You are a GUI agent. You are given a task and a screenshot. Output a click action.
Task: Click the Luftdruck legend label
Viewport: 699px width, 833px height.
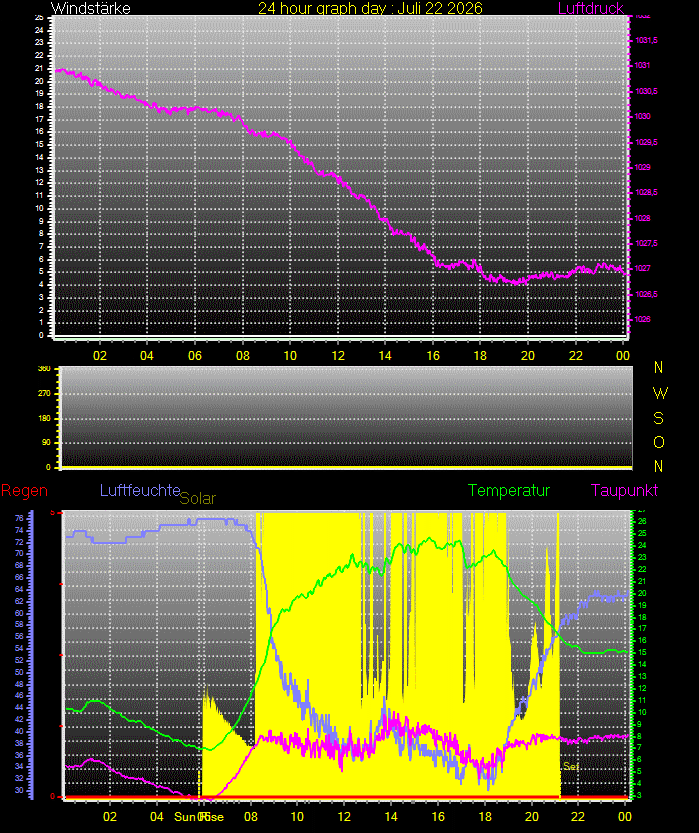pos(591,8)
